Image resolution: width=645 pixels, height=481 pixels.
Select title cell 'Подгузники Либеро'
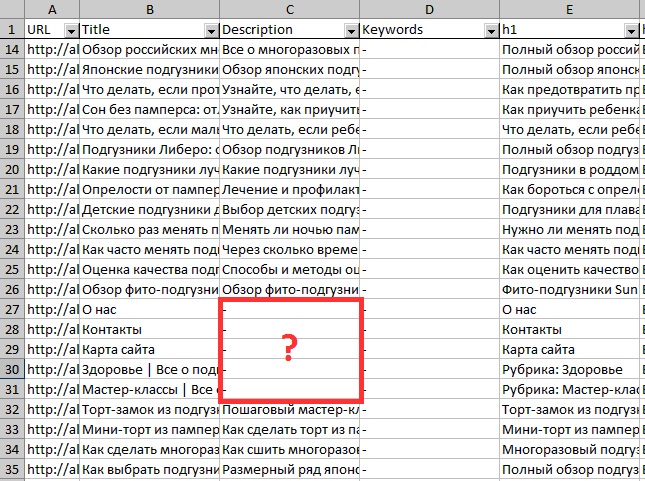pyautogui.click(x=150, y=149)
